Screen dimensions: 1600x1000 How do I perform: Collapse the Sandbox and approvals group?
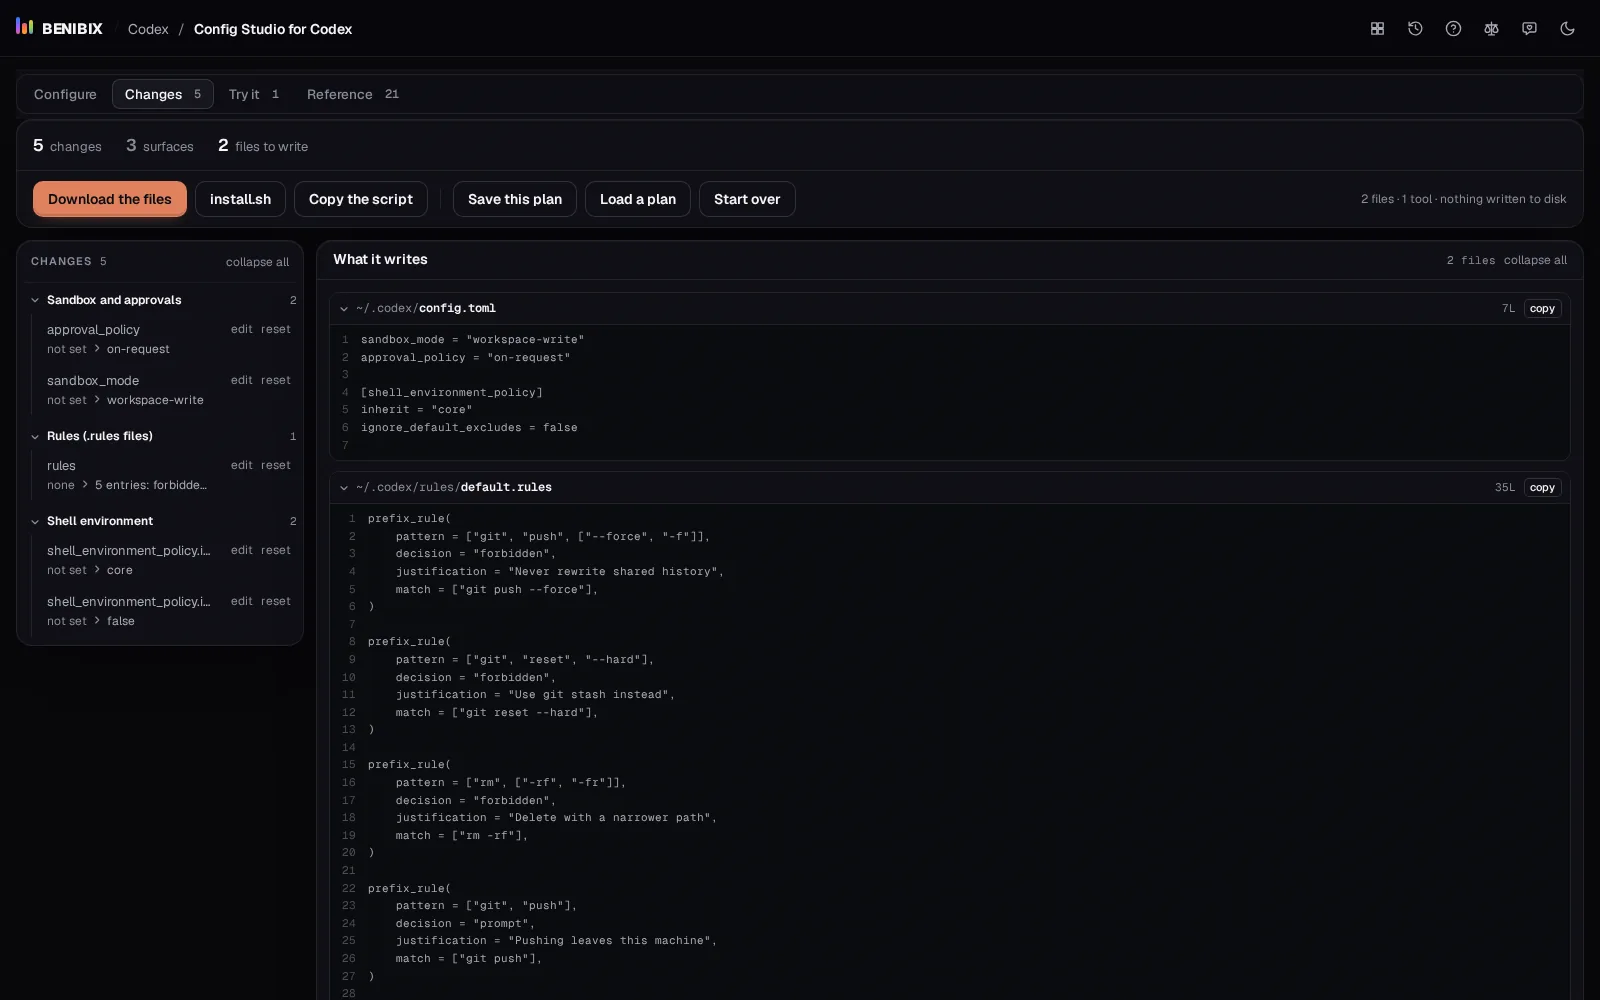[35, 300]
